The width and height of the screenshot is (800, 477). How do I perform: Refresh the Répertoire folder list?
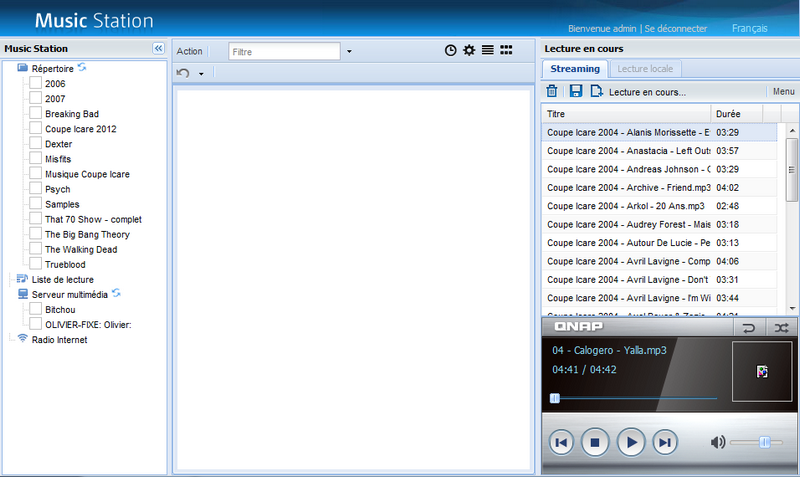(x=82, y=67)
